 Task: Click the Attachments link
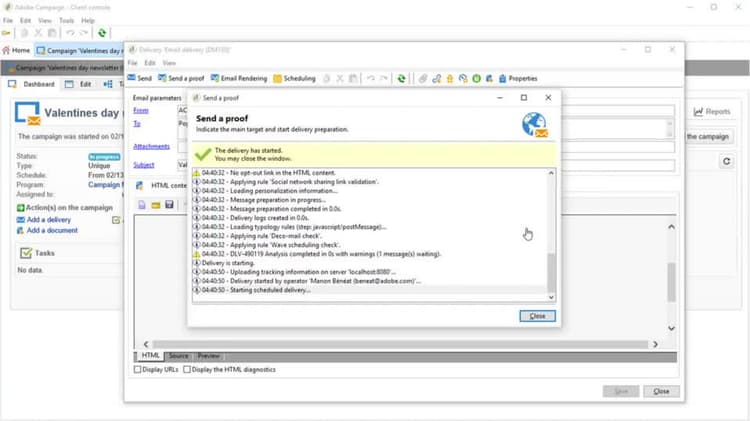point(151,146)
